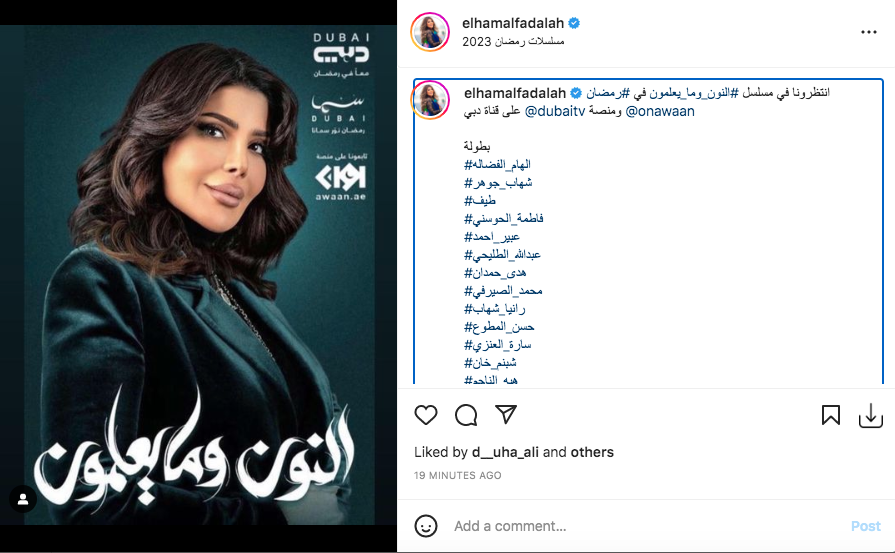This screenshot has height=553, width=895.
Task: Click the series poster image
Action: [x=199, y=275]
